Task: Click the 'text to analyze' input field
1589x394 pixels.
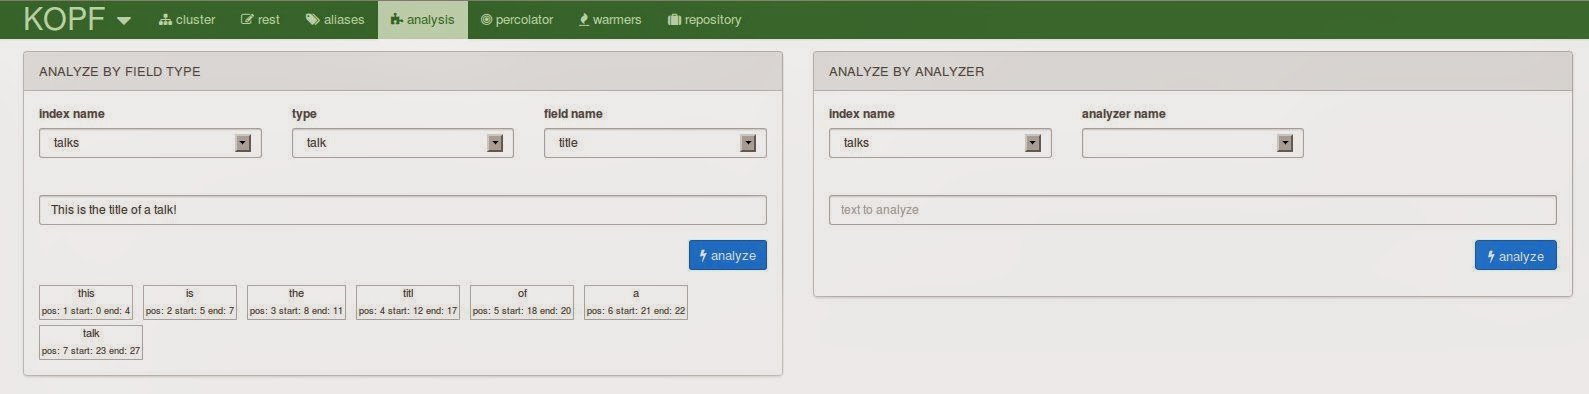Action: [1193, 210]
